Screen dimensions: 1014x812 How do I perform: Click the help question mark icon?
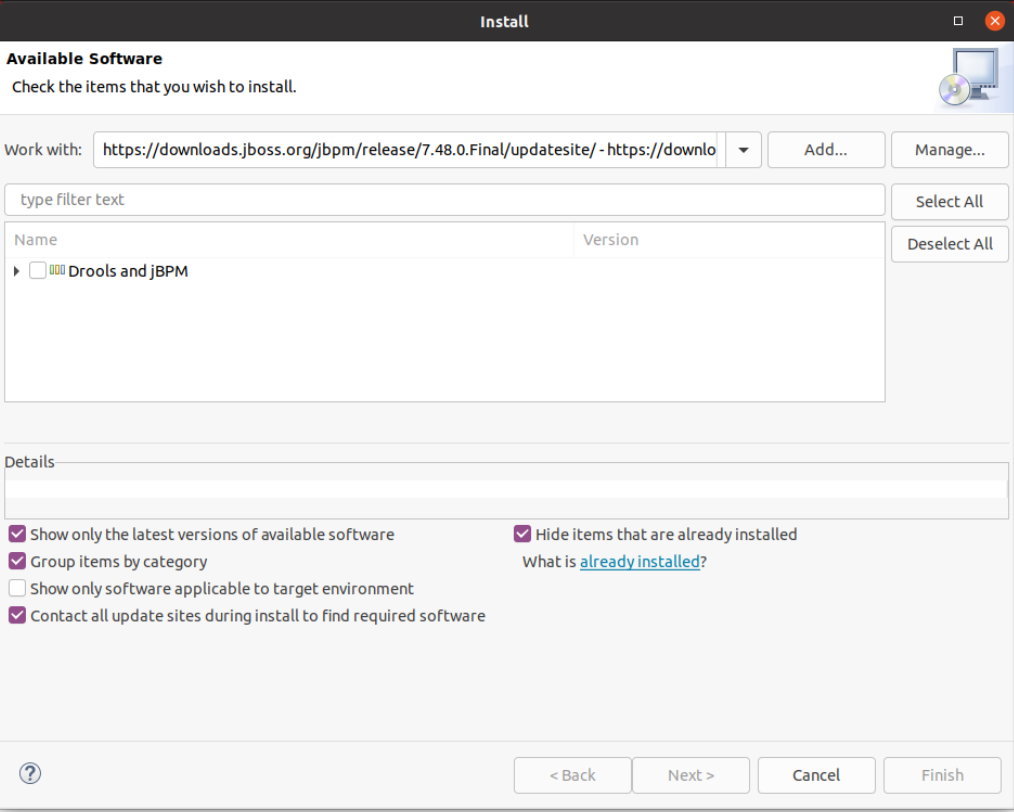(30, 773)
